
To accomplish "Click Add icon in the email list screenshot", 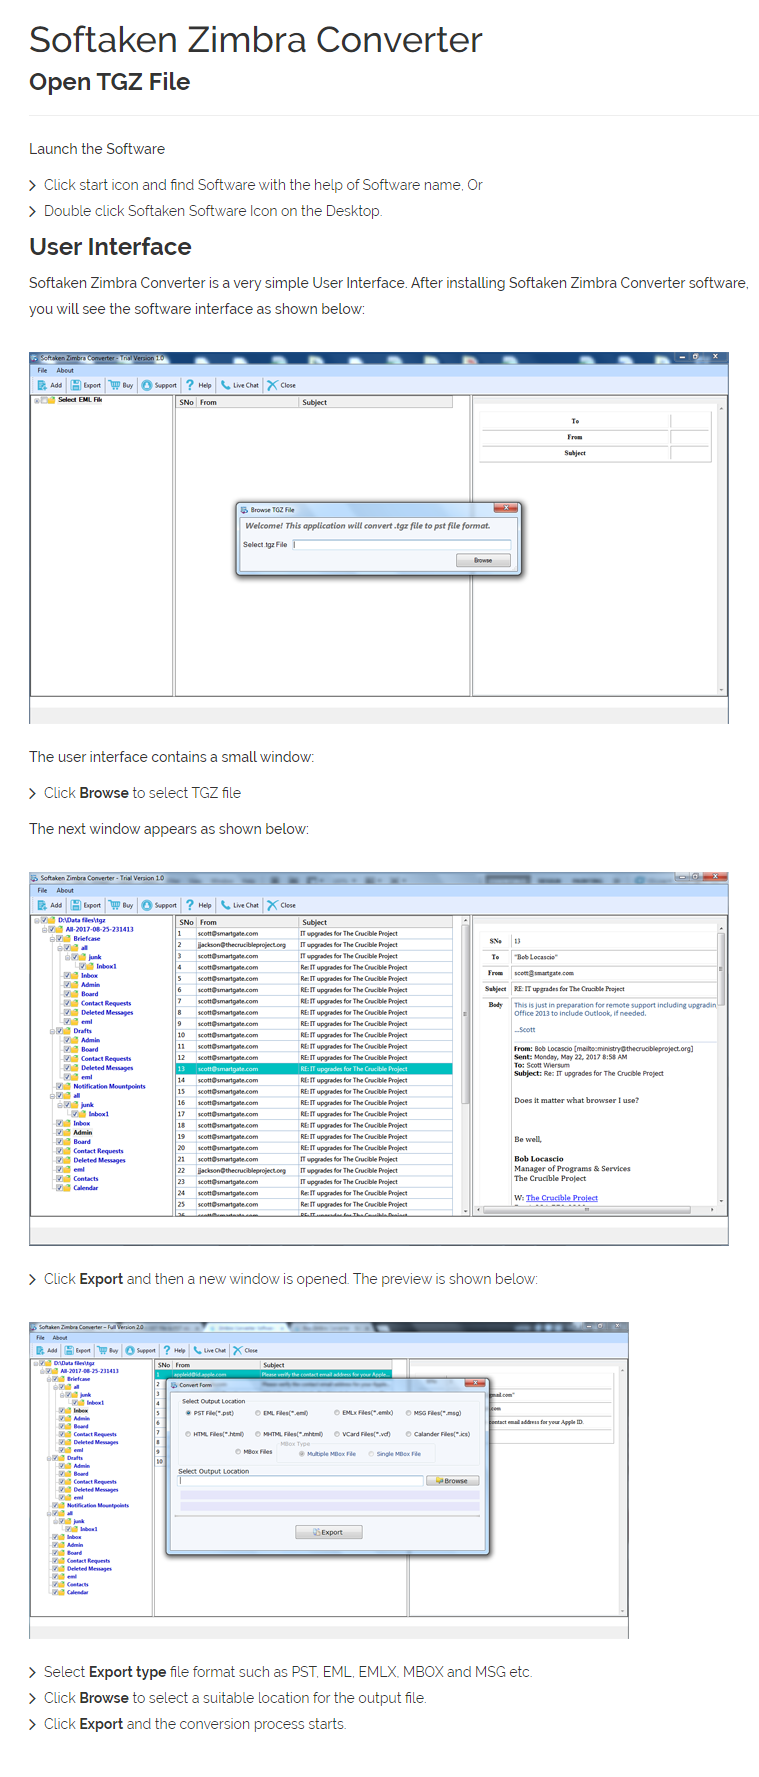I will (43, 905).
